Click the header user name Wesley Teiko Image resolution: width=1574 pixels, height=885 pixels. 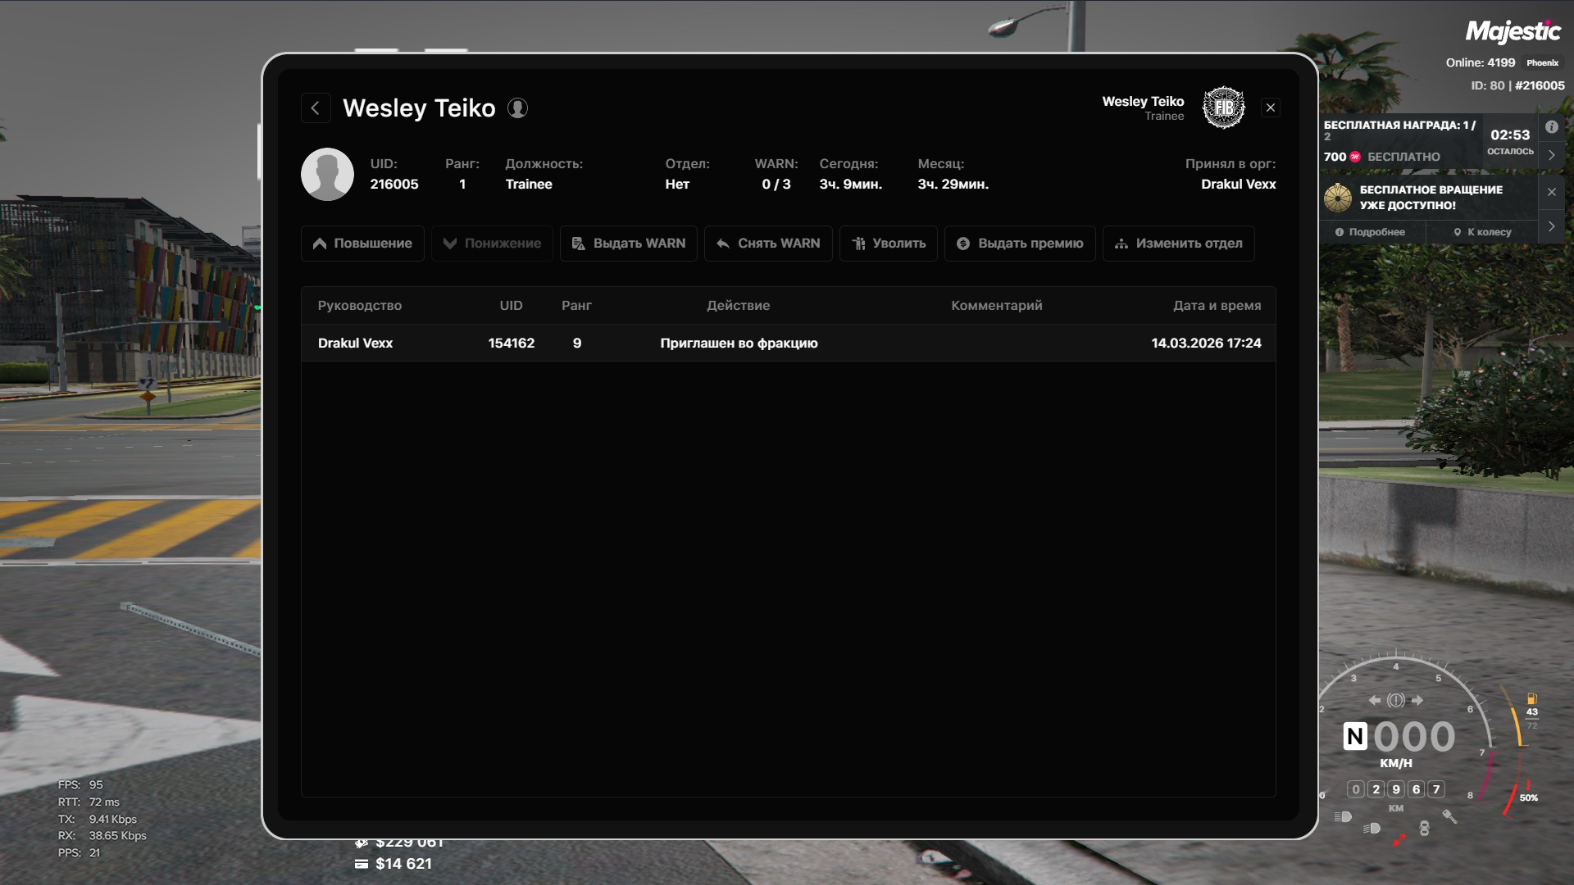click(1143, 101)
